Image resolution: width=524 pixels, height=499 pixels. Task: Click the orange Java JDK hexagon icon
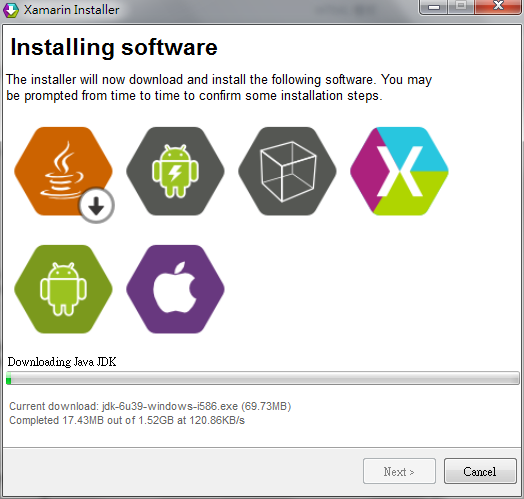tap(63, 171)
